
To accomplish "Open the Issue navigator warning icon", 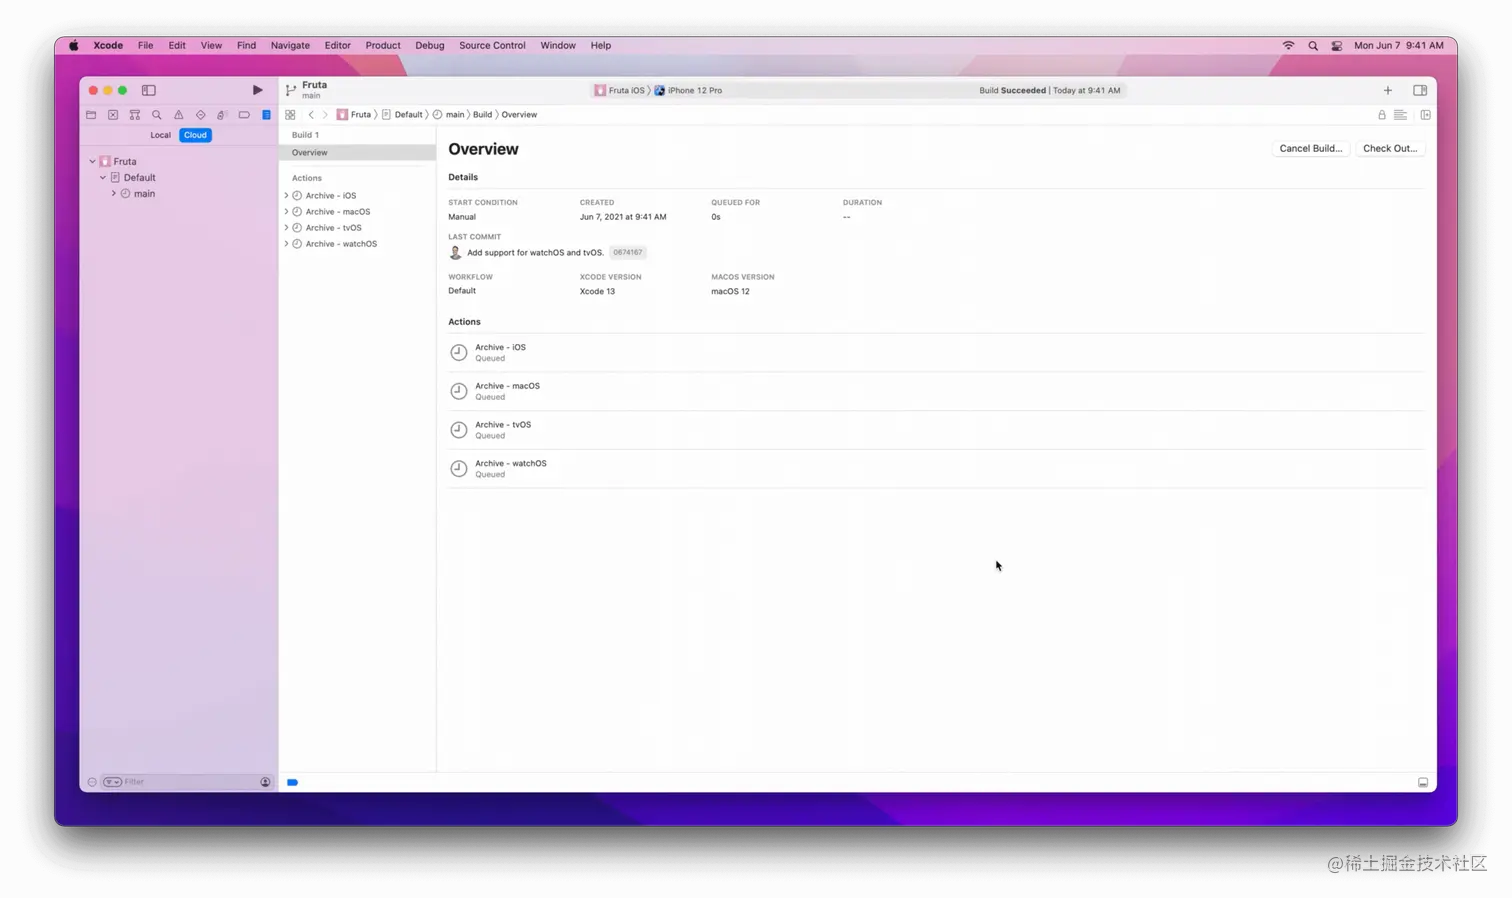I will point(179,115).
